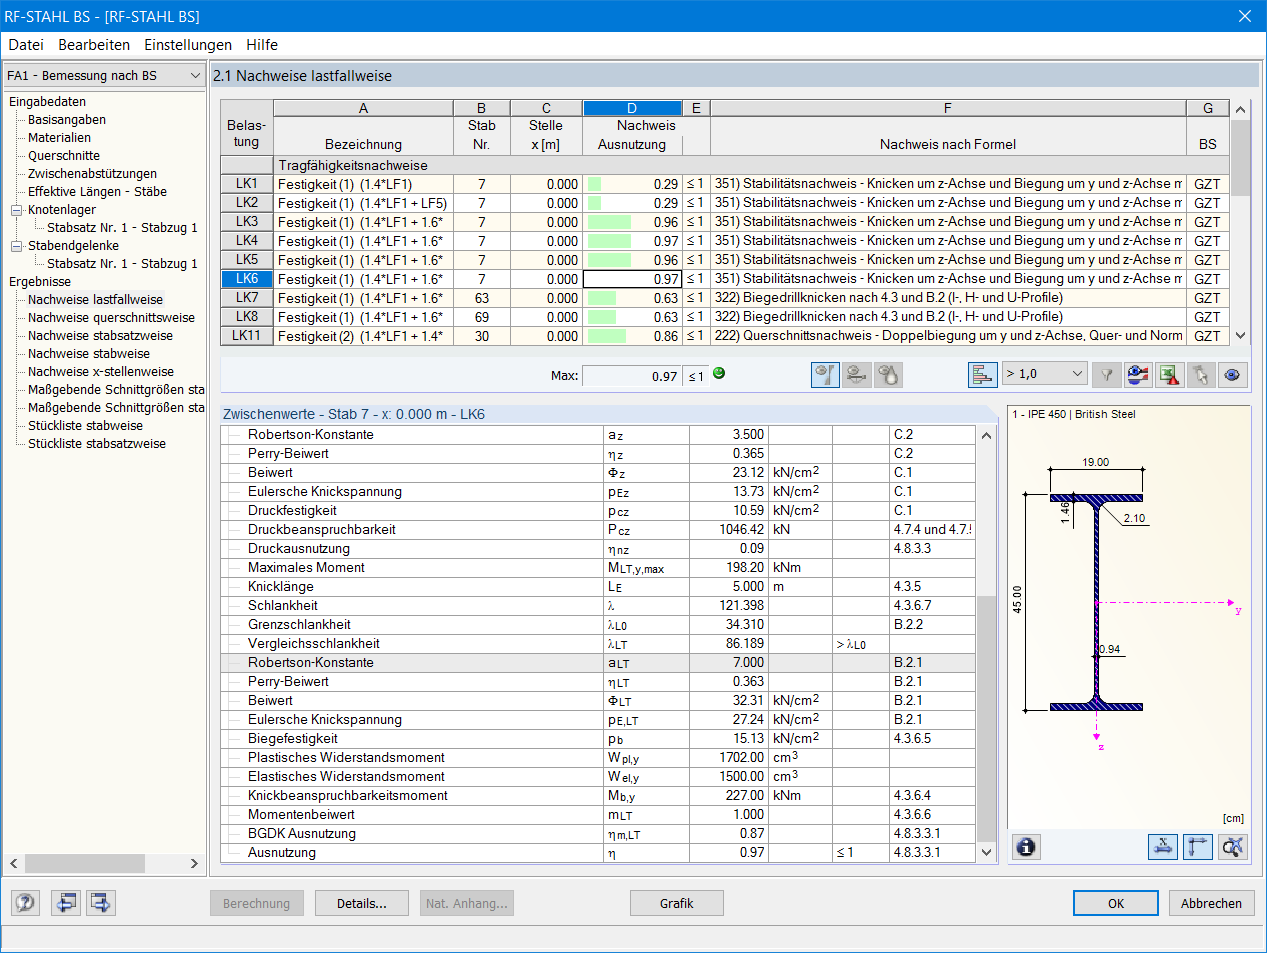Close the RF-STAHL BS window
Viewport: 1267px width, 953px height.
pos(1245,16)
